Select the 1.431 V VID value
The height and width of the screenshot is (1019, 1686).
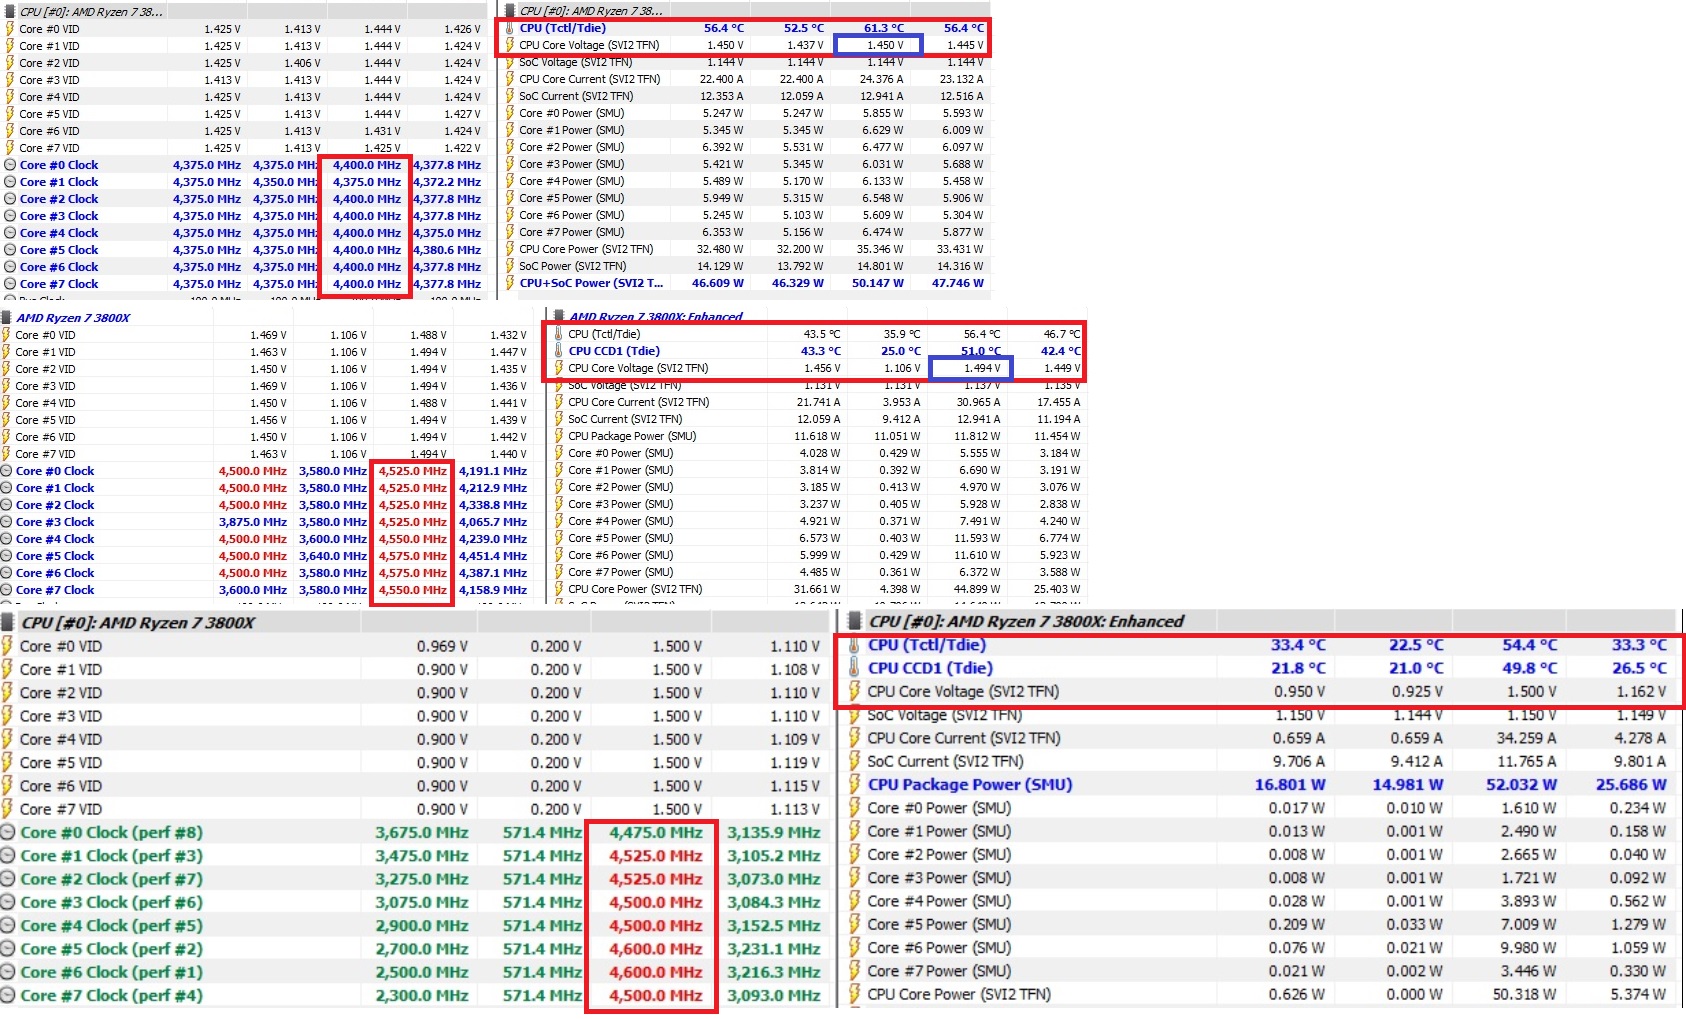(x=382, y=131)
